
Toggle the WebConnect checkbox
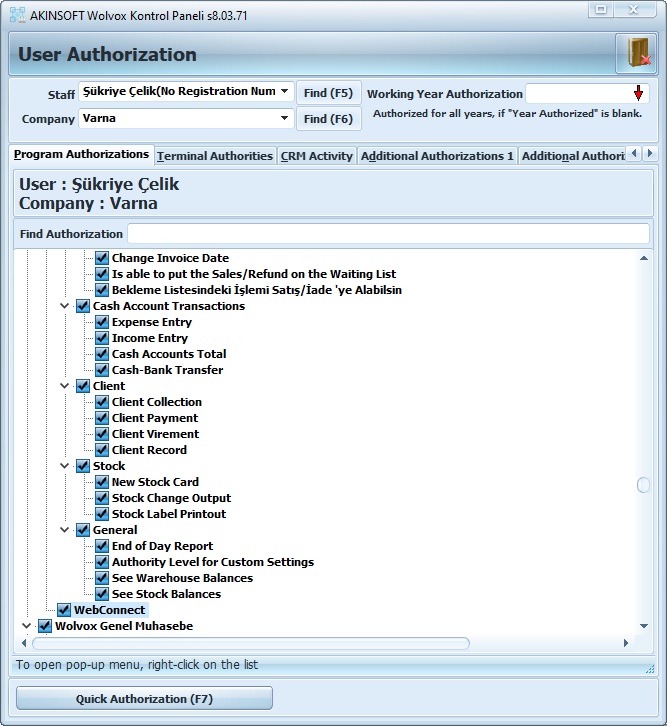(64, 610)
